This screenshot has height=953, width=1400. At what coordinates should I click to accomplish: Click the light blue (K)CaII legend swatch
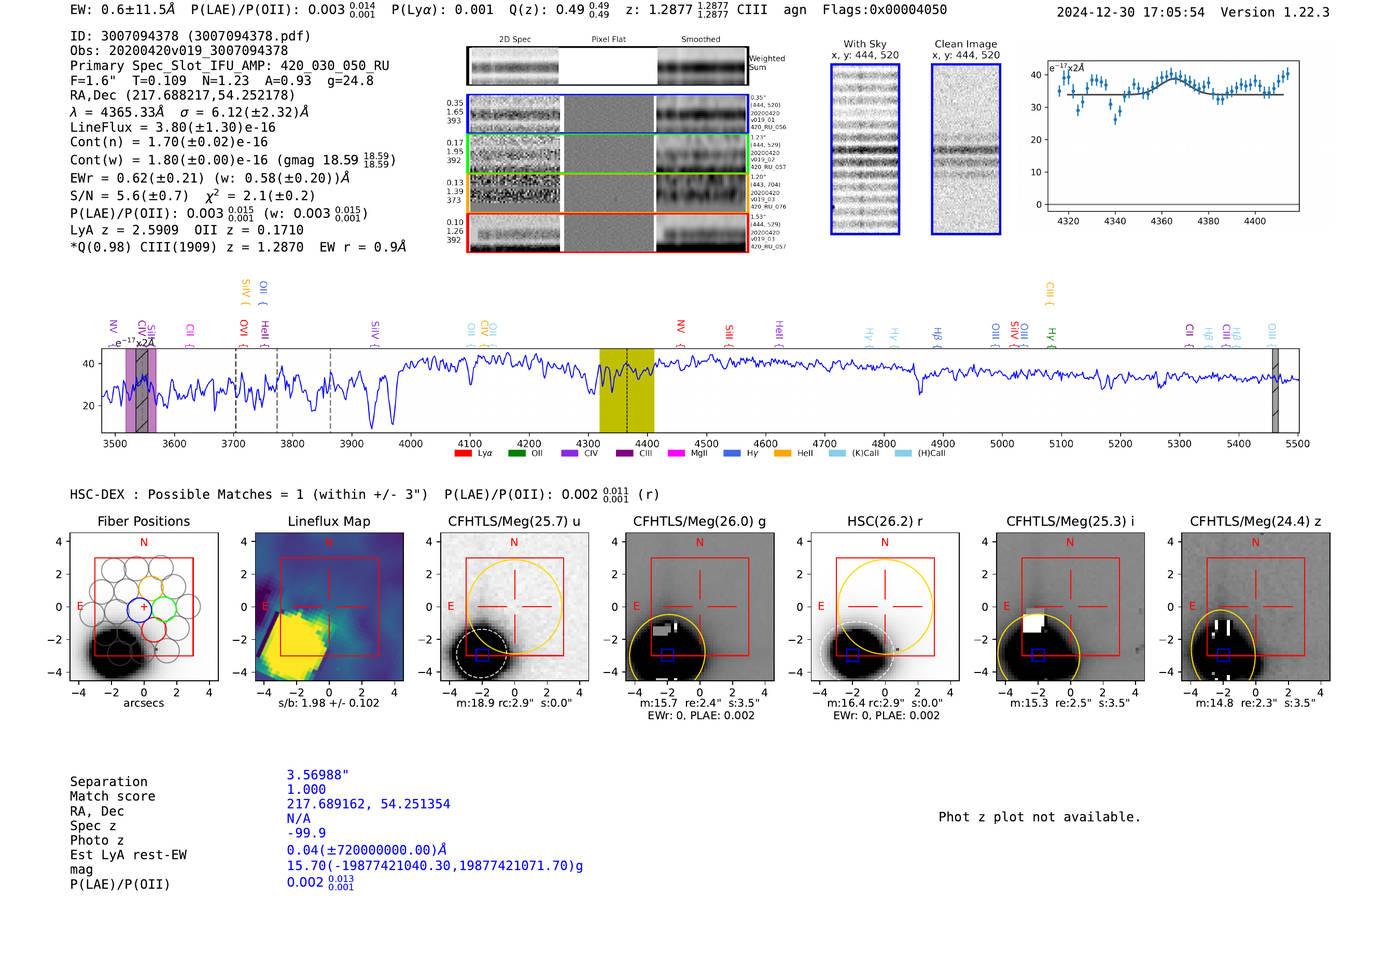(837, 454)
